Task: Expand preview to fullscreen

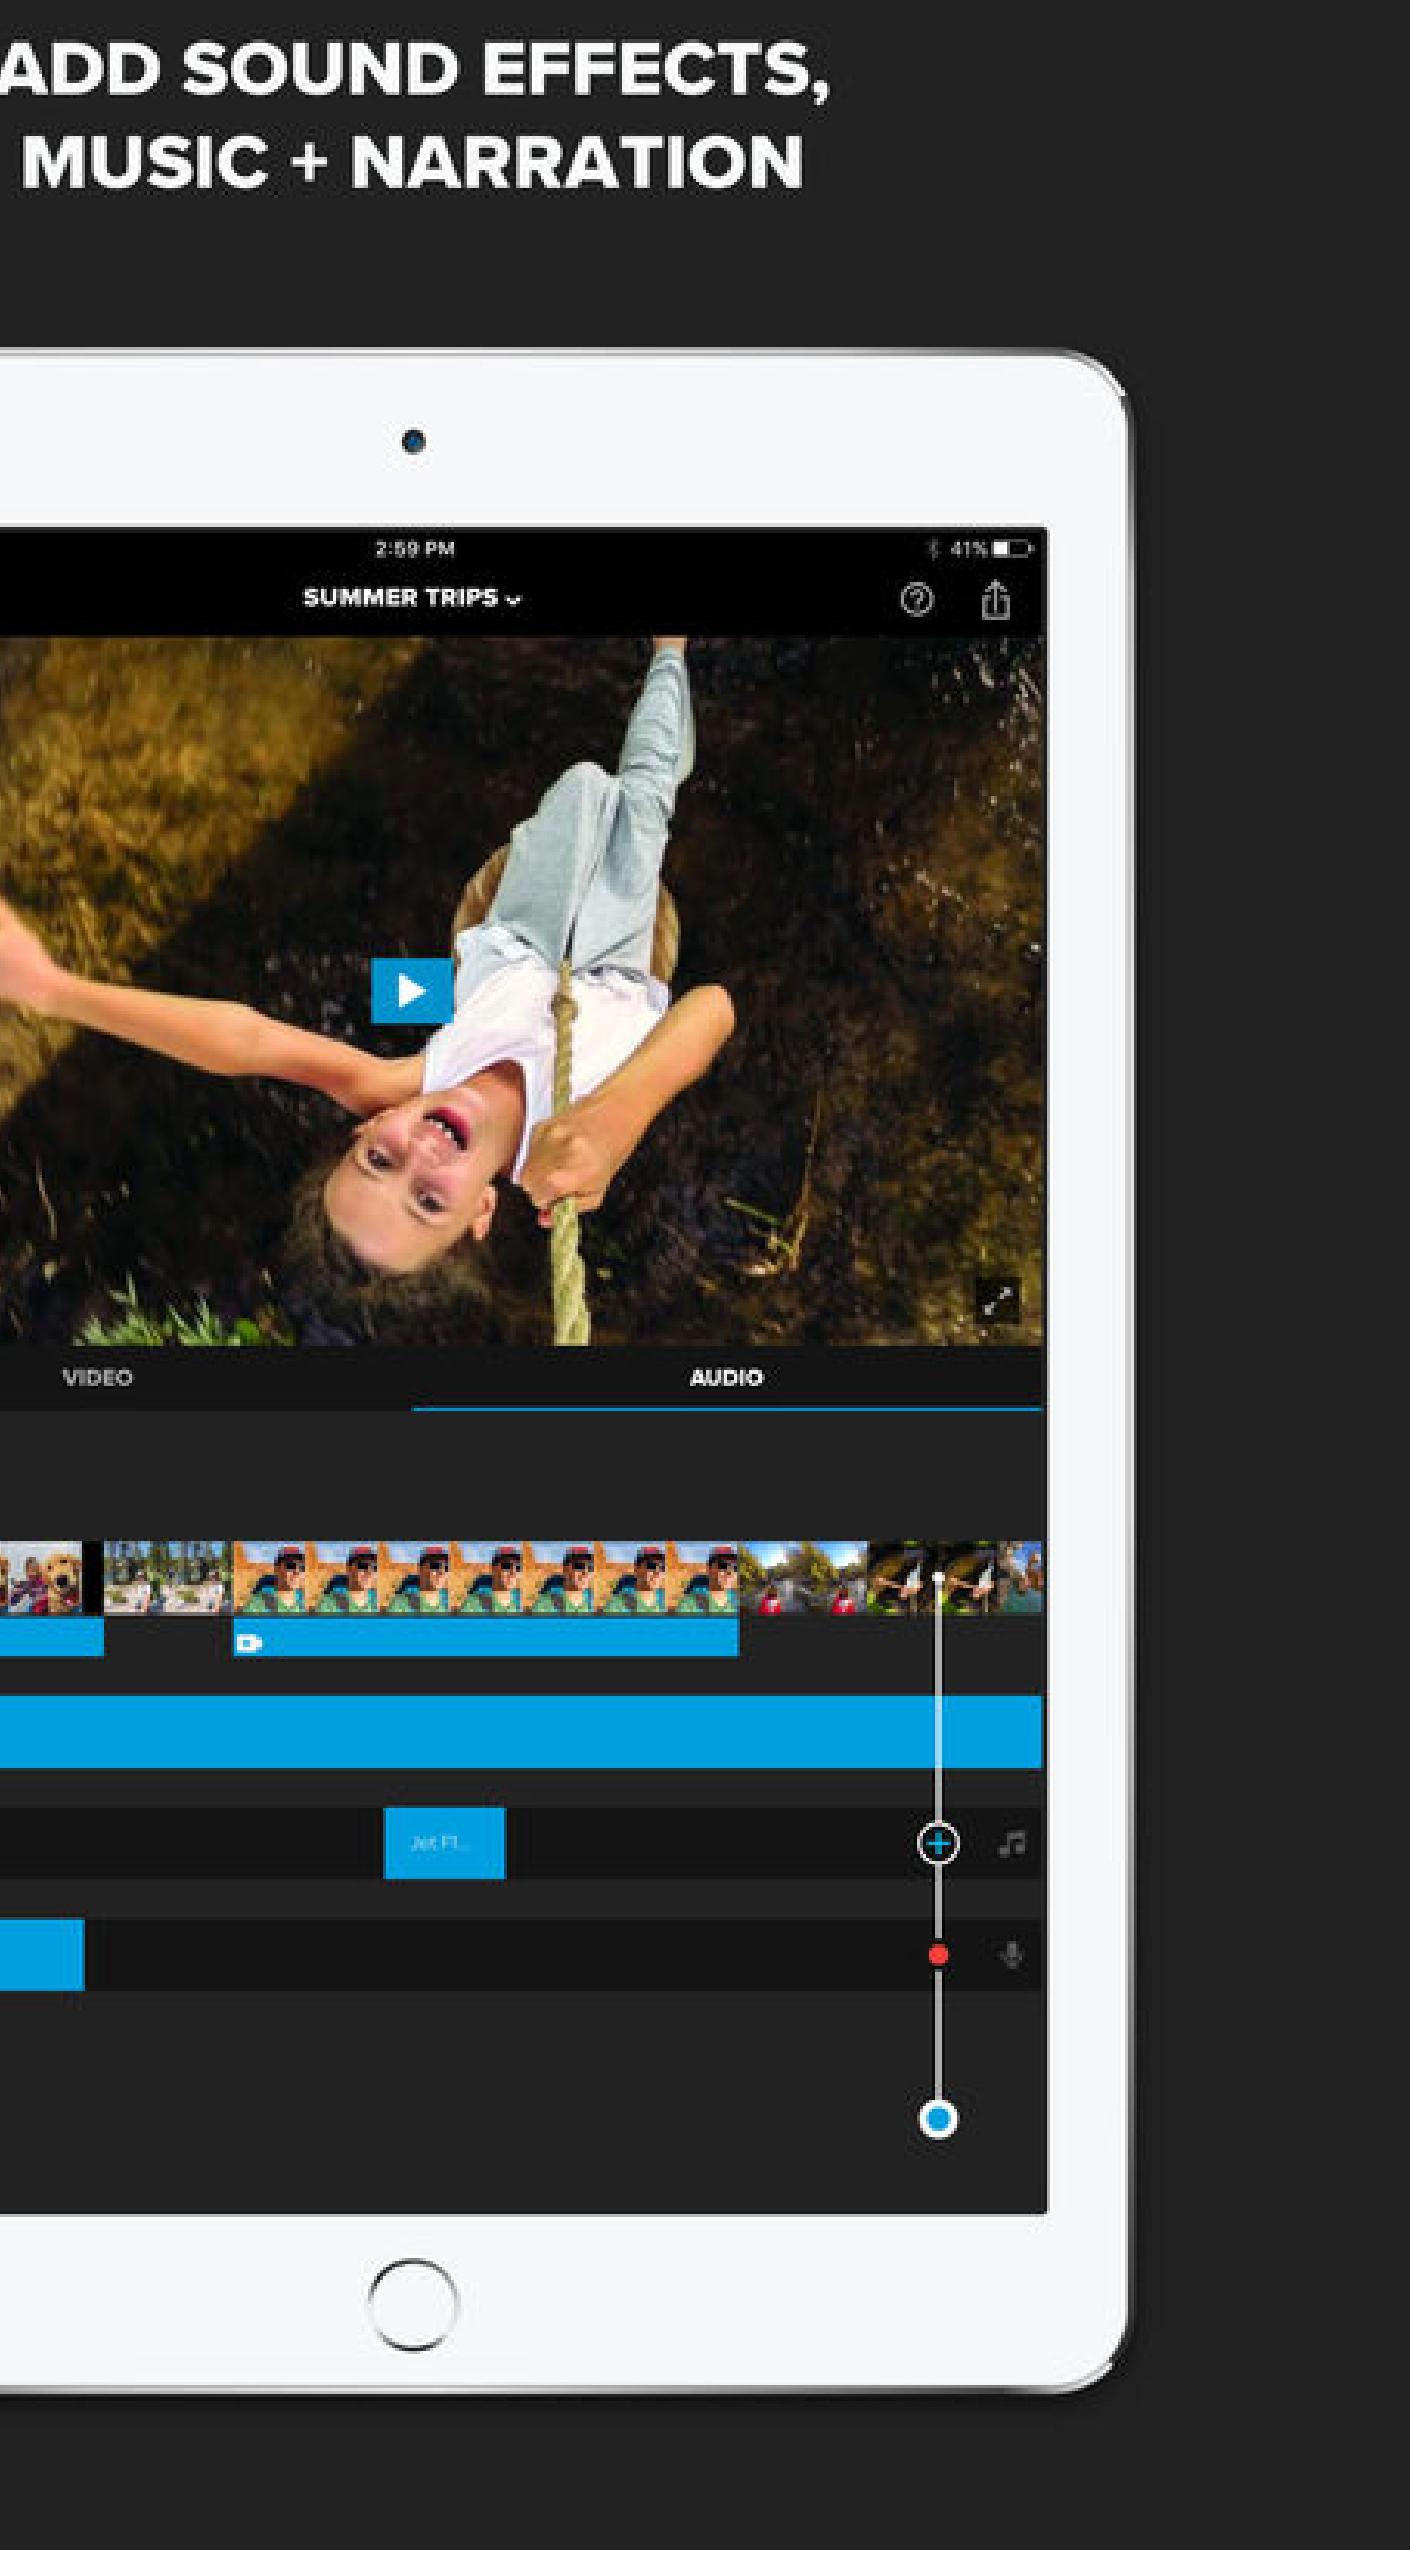Action: [x=998, y=1300]
